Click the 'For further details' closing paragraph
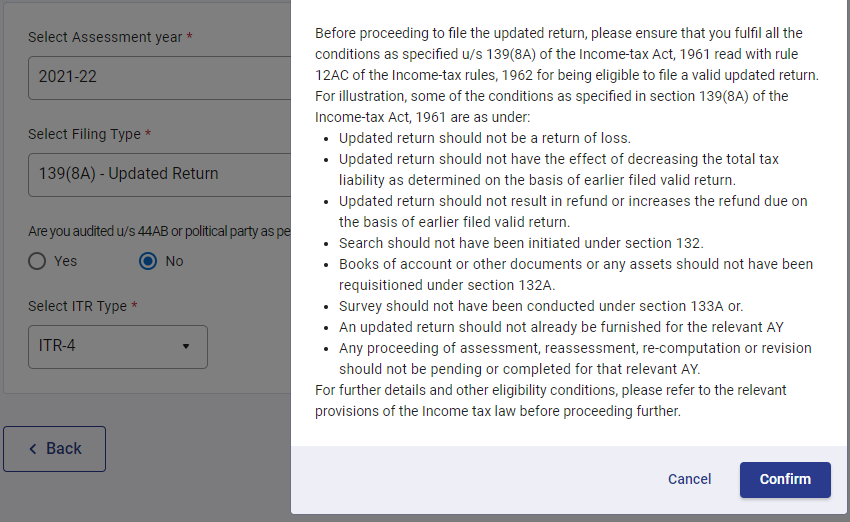The width and height of the screenshot is (850, 522). (550, 400)
